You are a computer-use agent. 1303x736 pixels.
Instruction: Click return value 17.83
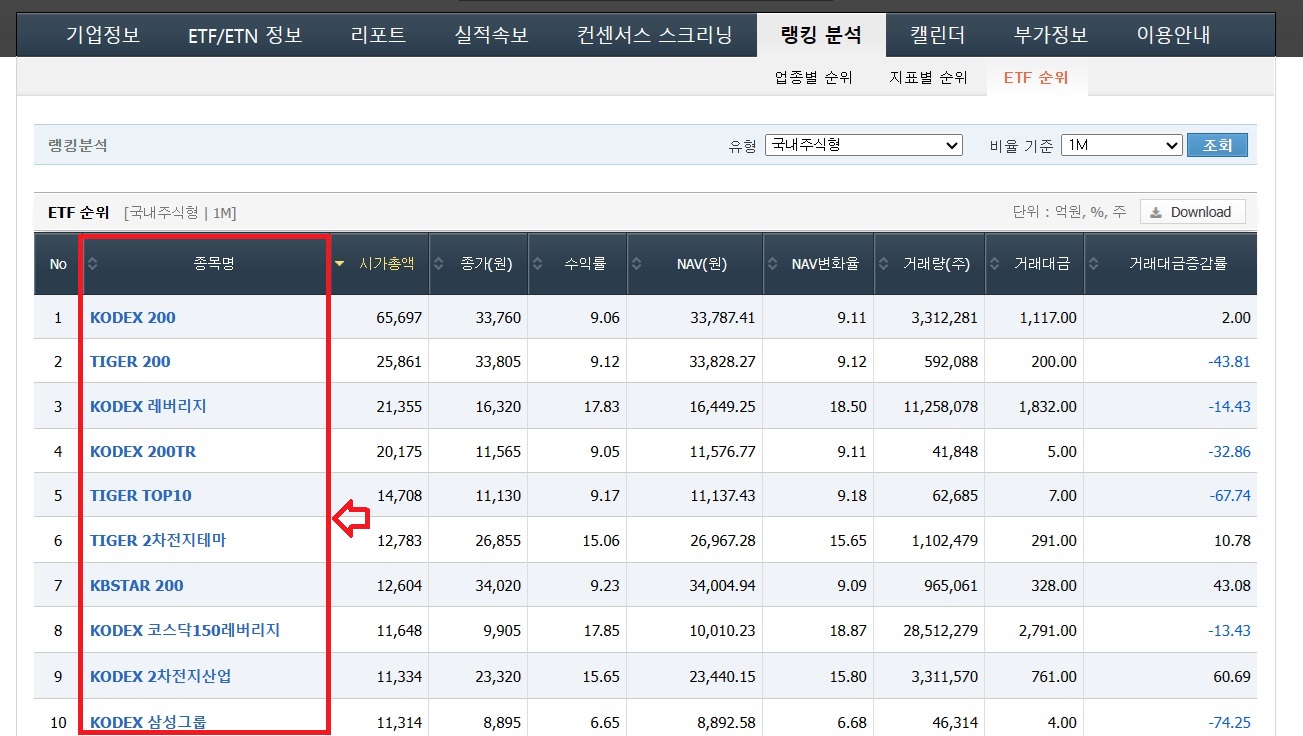(x=601, y=407)
